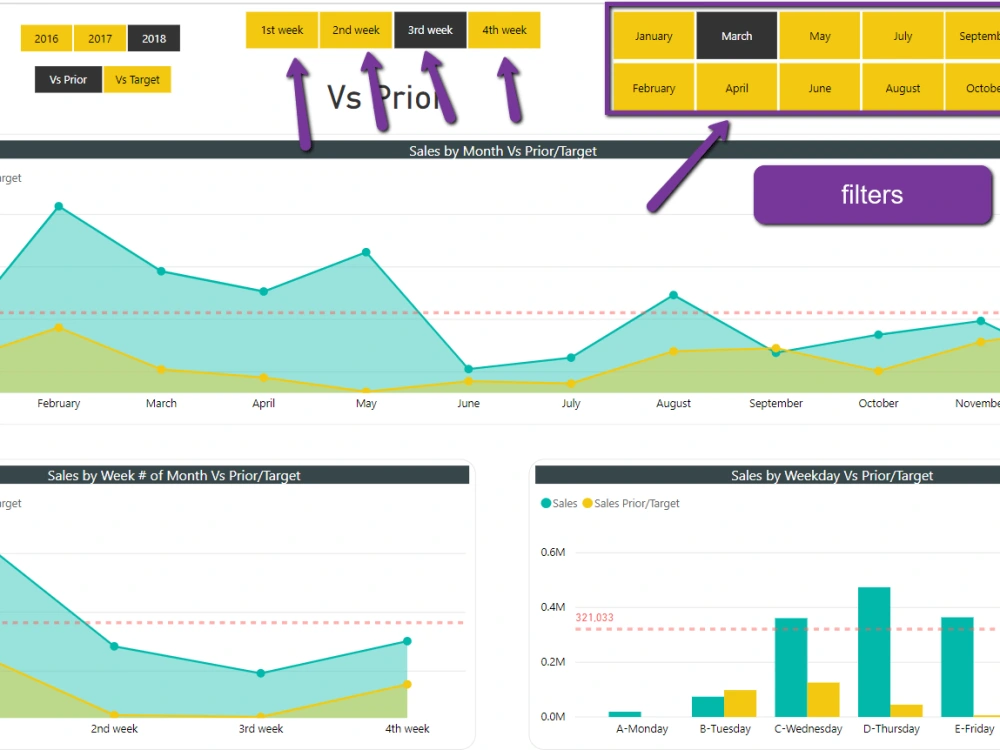Select the 2nd week filter

tap(355, 30)
